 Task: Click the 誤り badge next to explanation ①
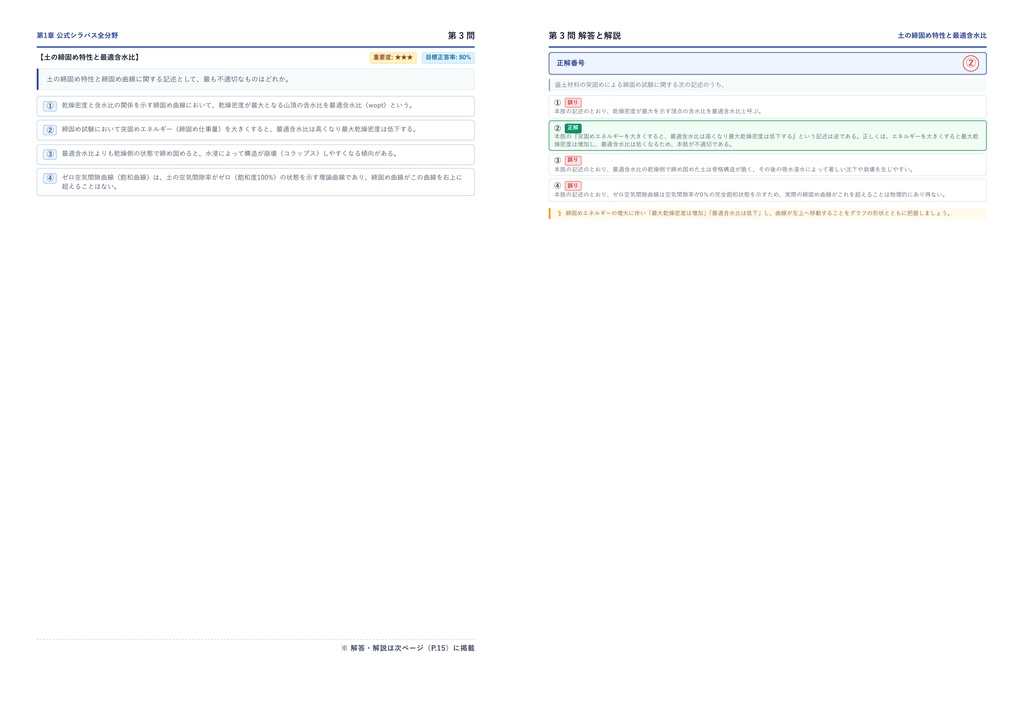coord(573,102)
